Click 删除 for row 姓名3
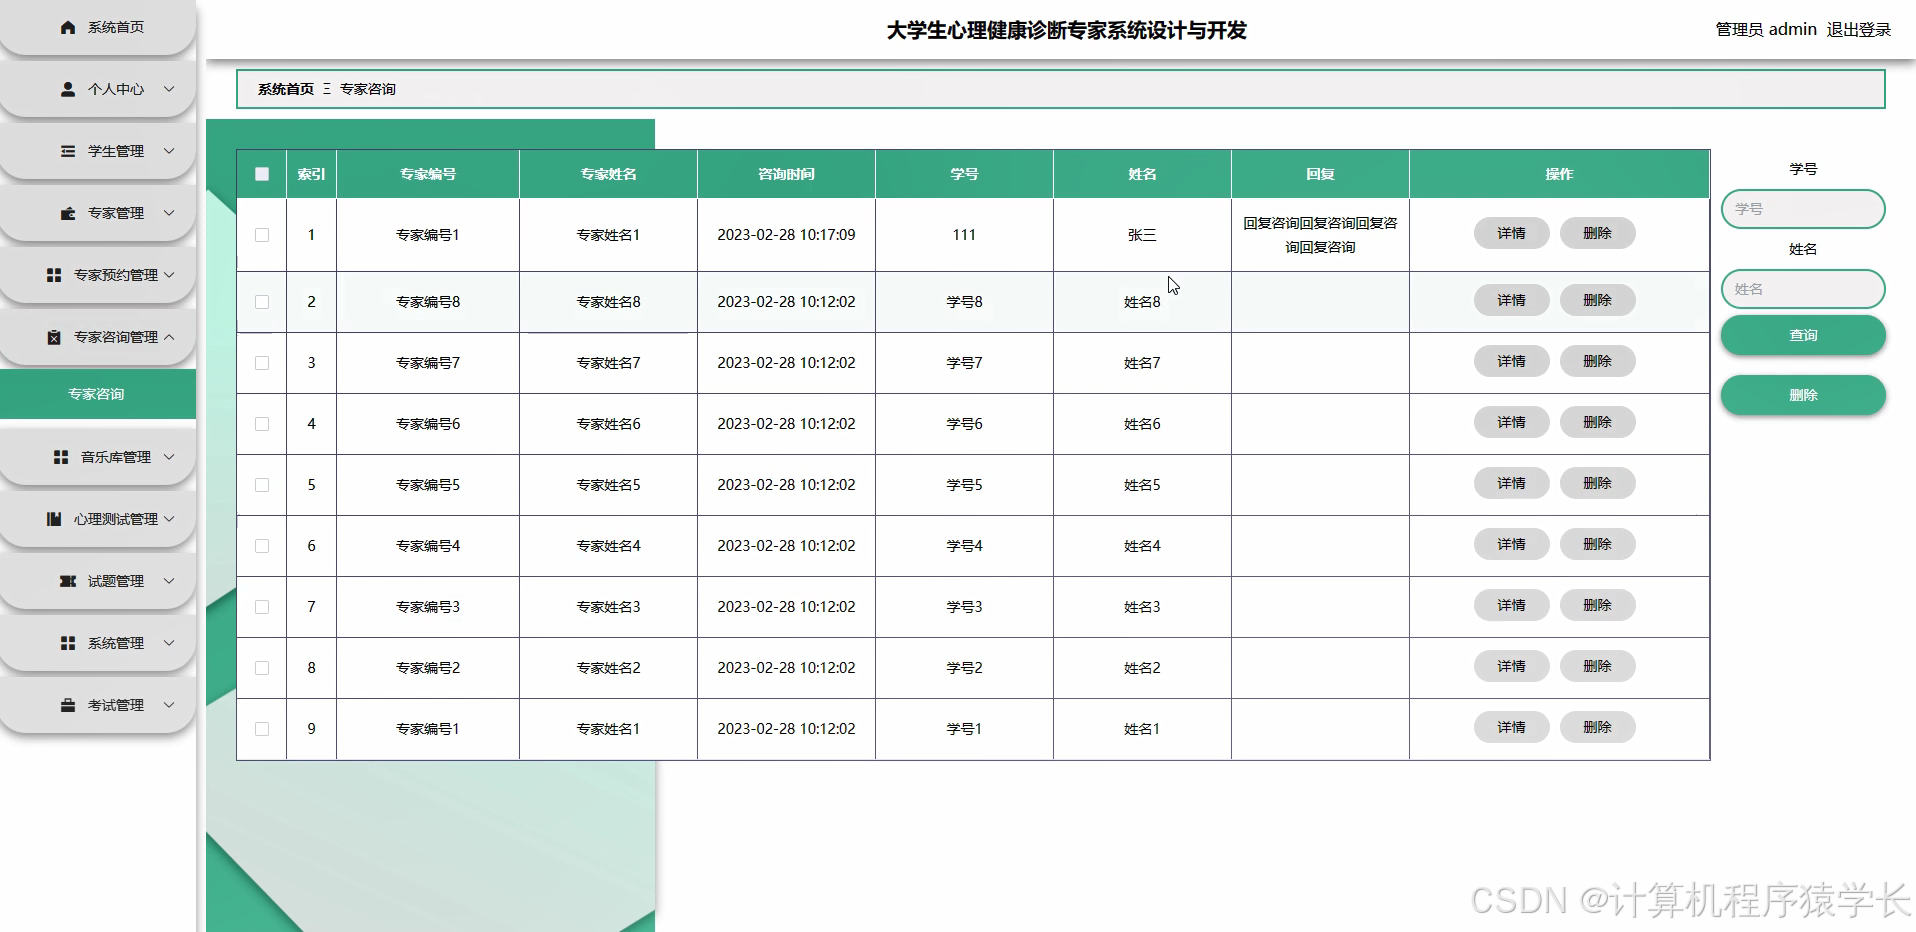Screen dimensions: 1916x932 [1597, 605]
